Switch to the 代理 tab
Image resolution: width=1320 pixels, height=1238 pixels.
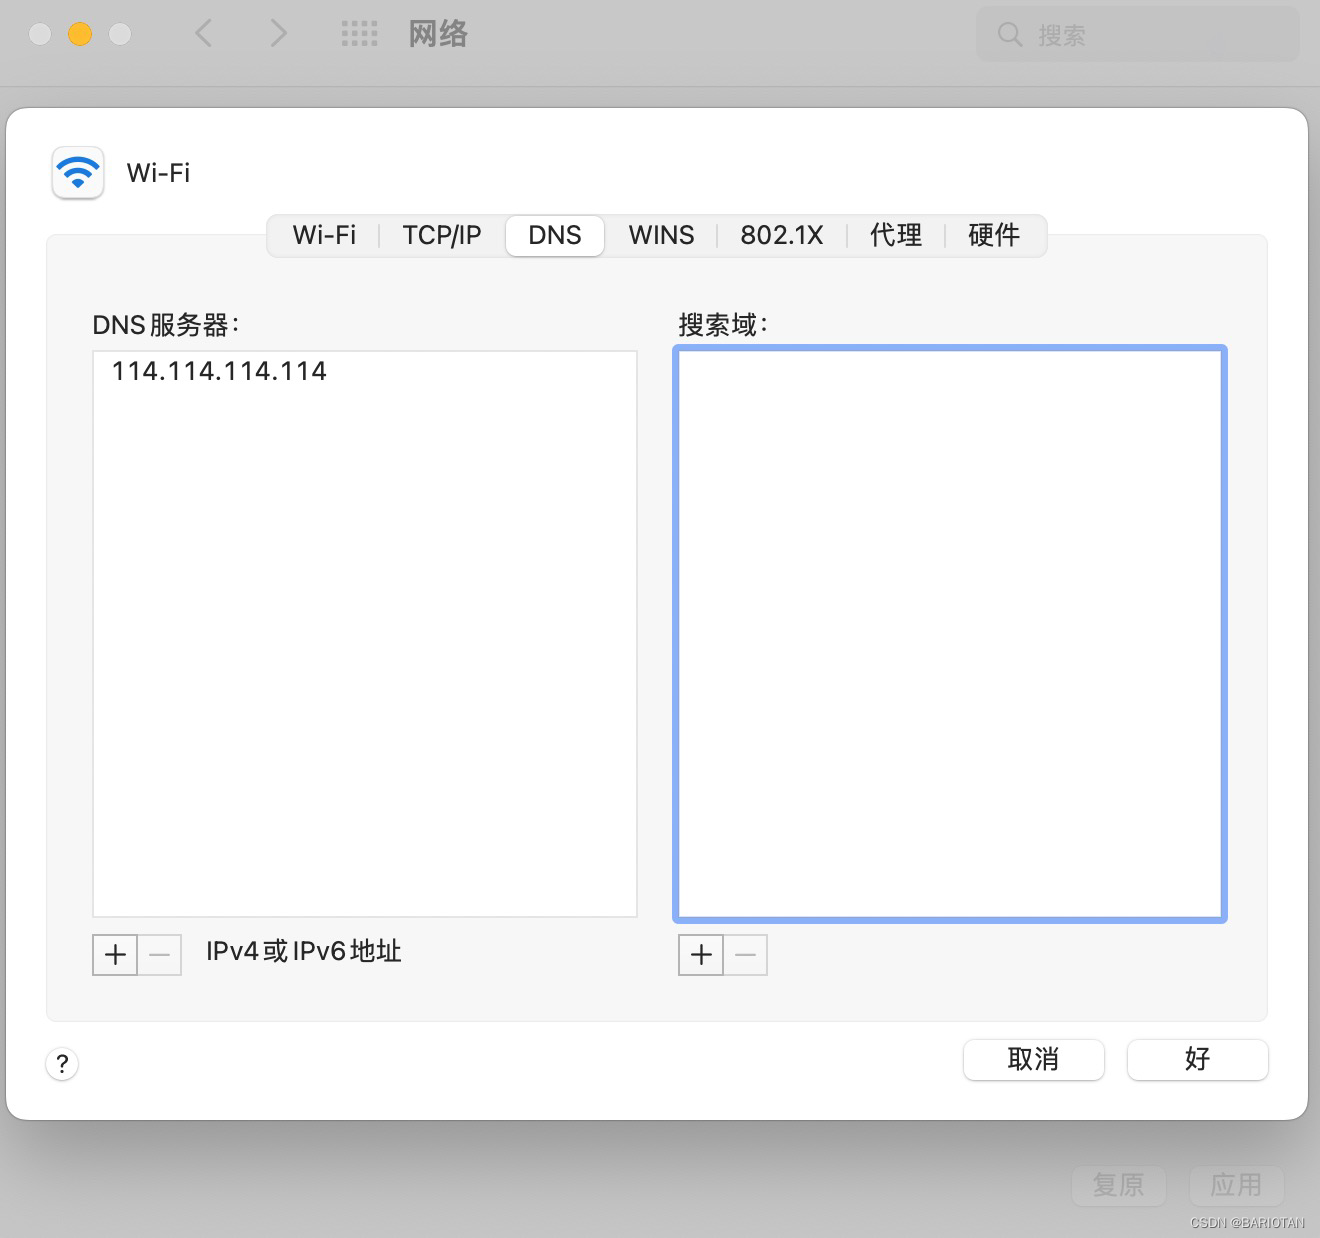[896, 235]
